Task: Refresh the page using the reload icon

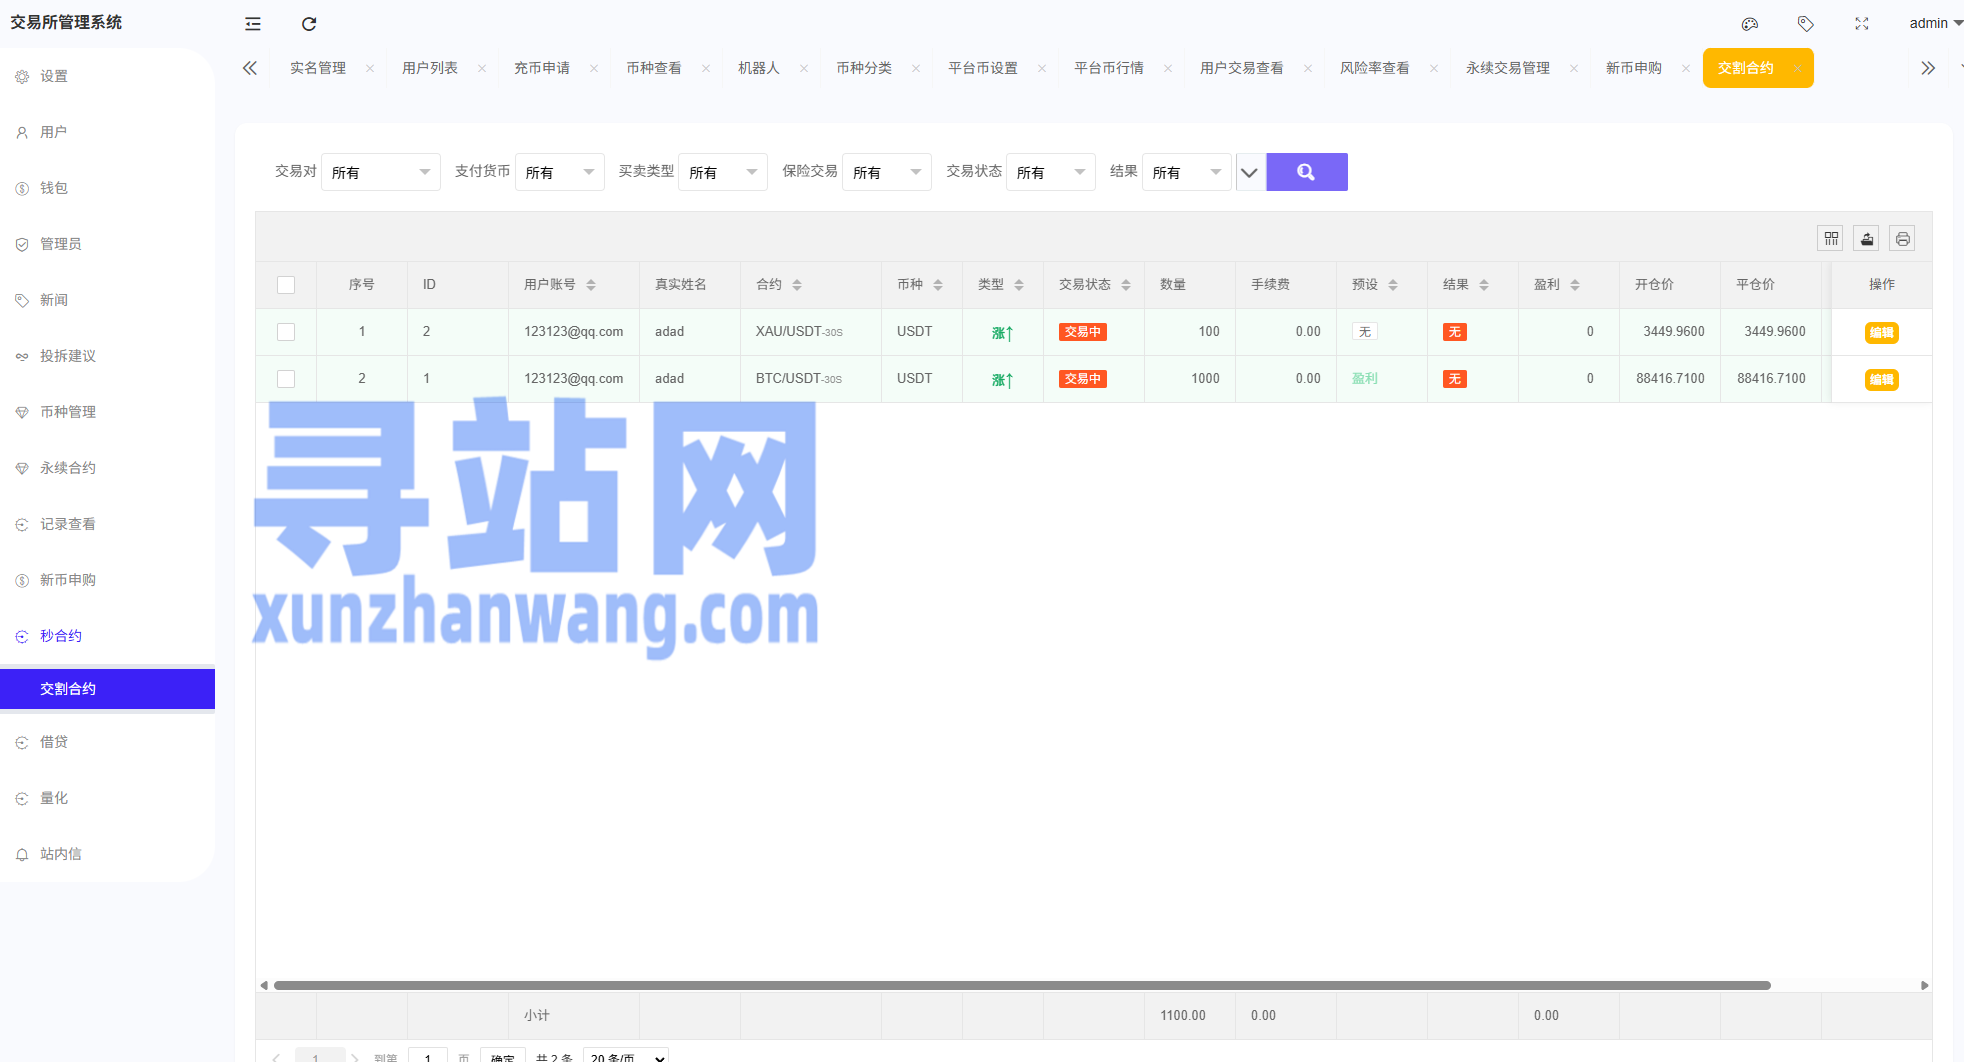Action: coord(309,24)
